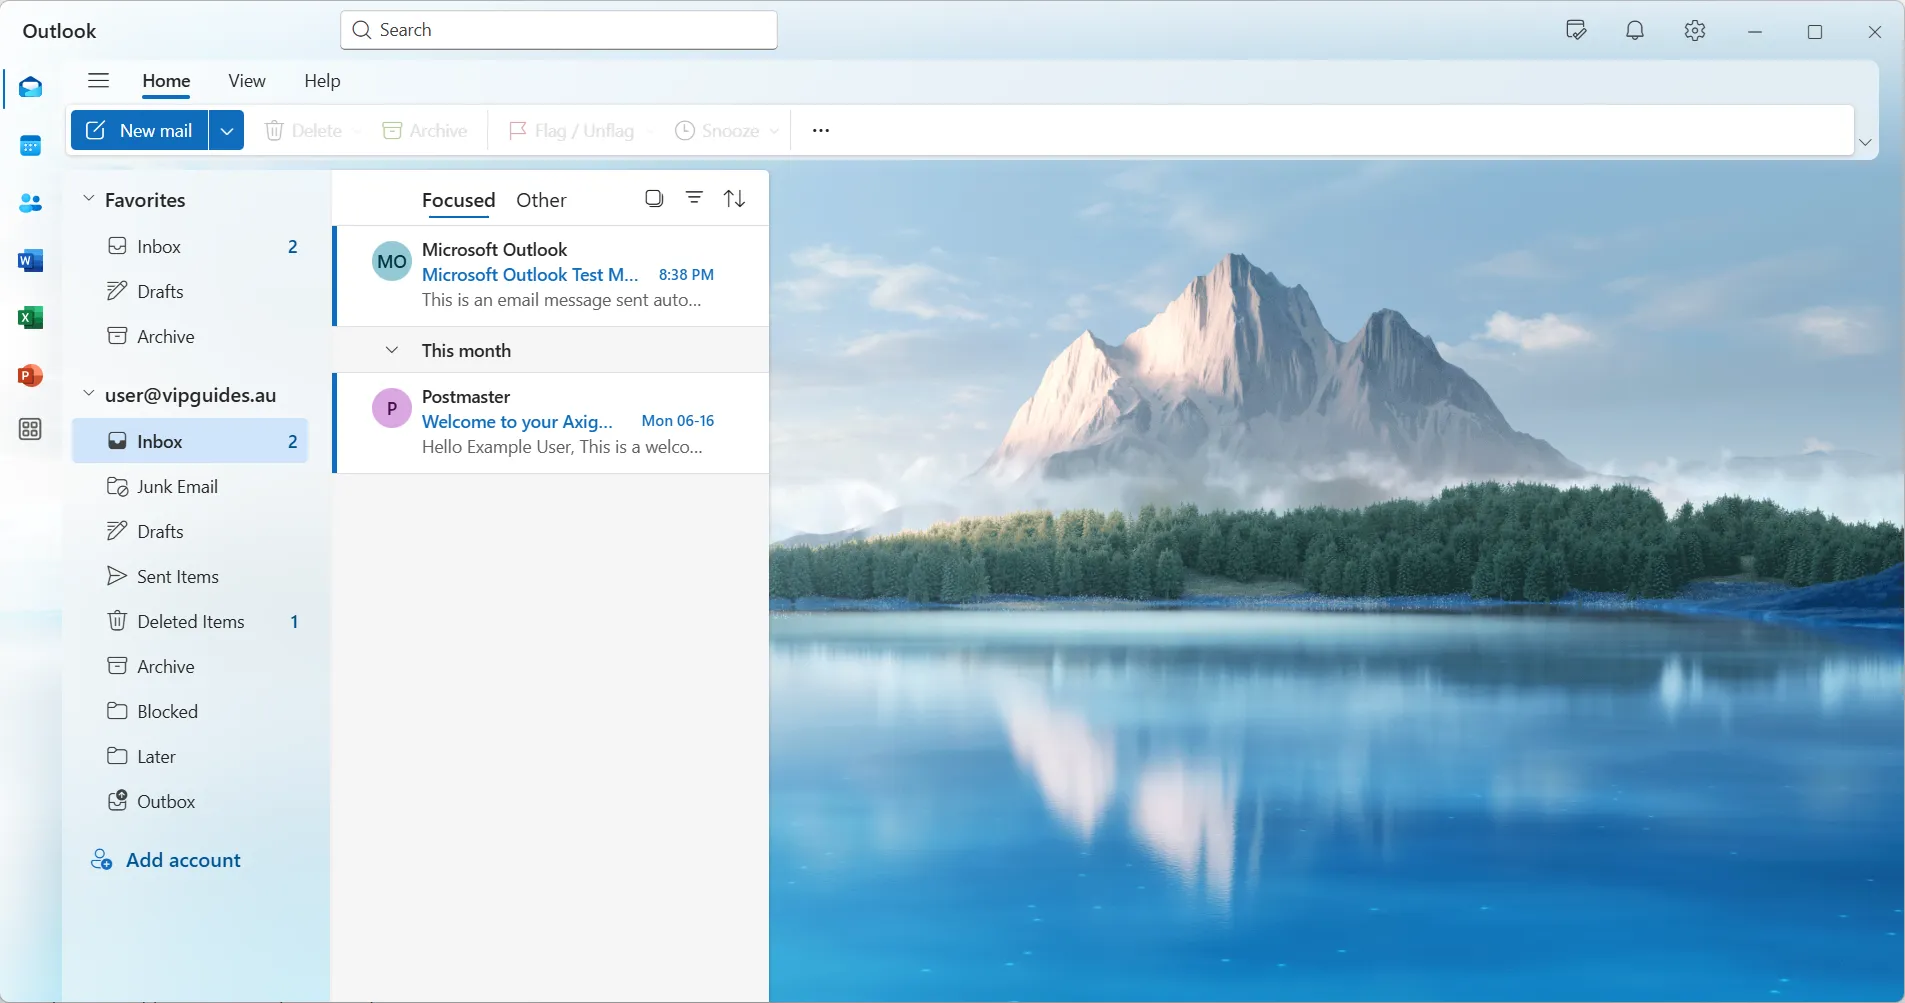Open the Calendar icon in left sidebar
The image size is (1905, 1003).
point(31,146)
